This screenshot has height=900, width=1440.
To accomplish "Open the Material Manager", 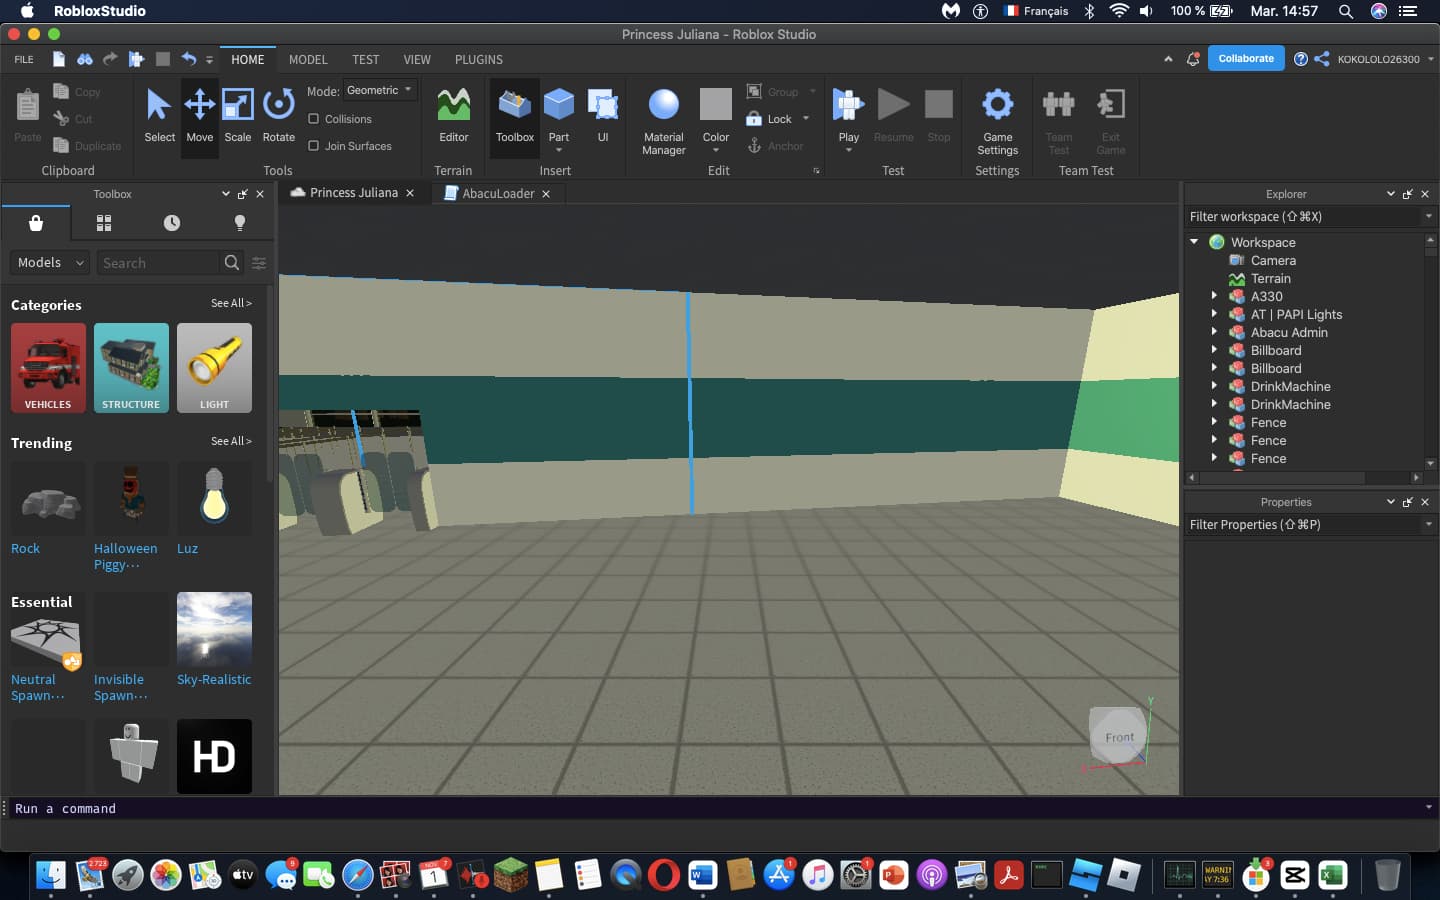I will click(x=664, y=121).
